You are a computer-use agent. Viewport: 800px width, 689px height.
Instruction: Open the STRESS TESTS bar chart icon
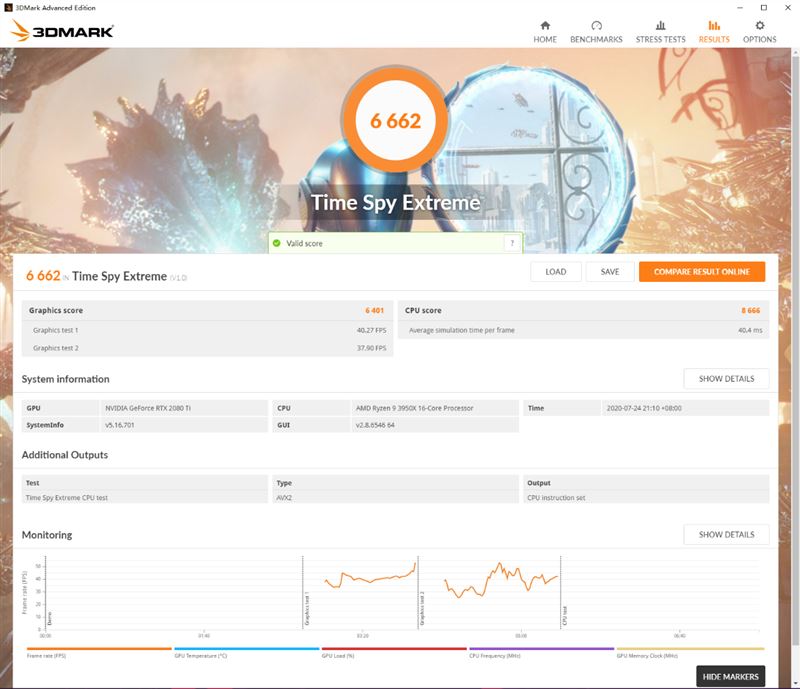tap(660, 26)
